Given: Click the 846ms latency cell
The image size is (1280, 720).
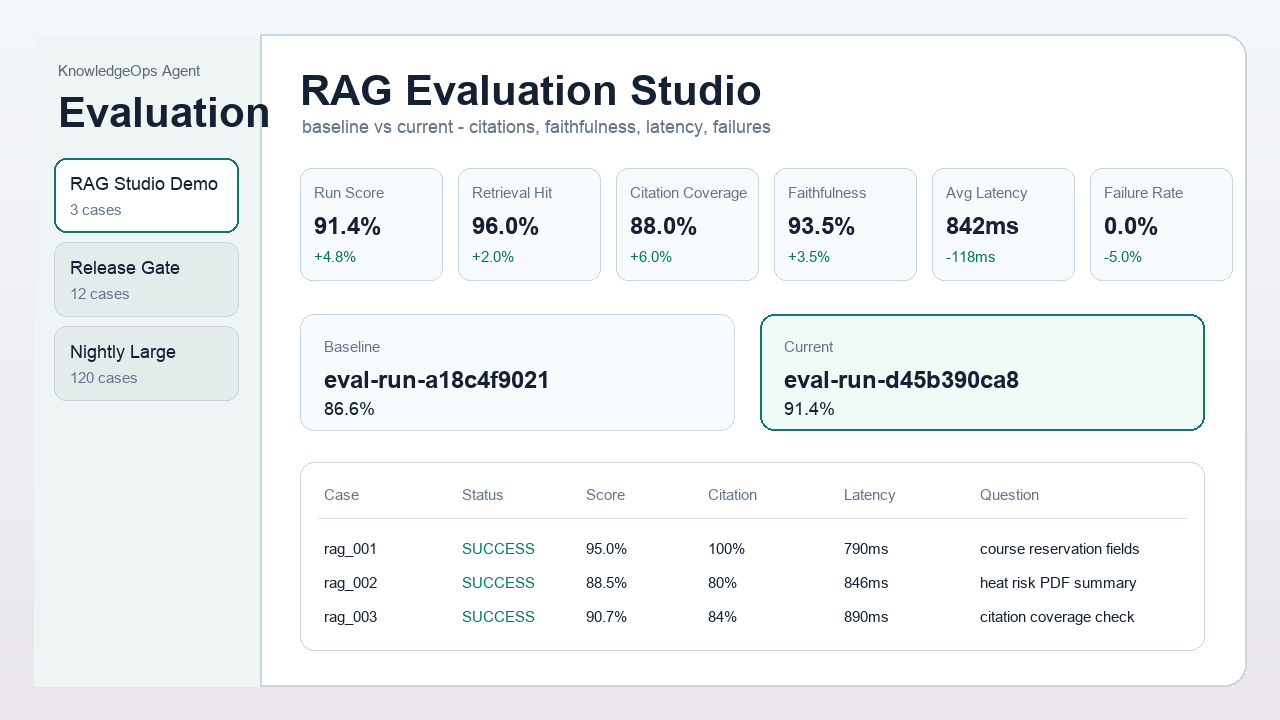Looking at the screenshot, I should point(866,583).
